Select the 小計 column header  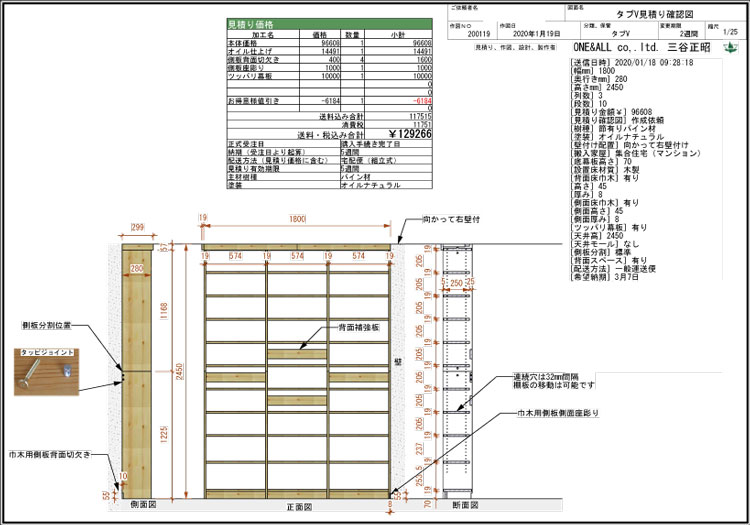pyautogui.click(x=398, y=35)
